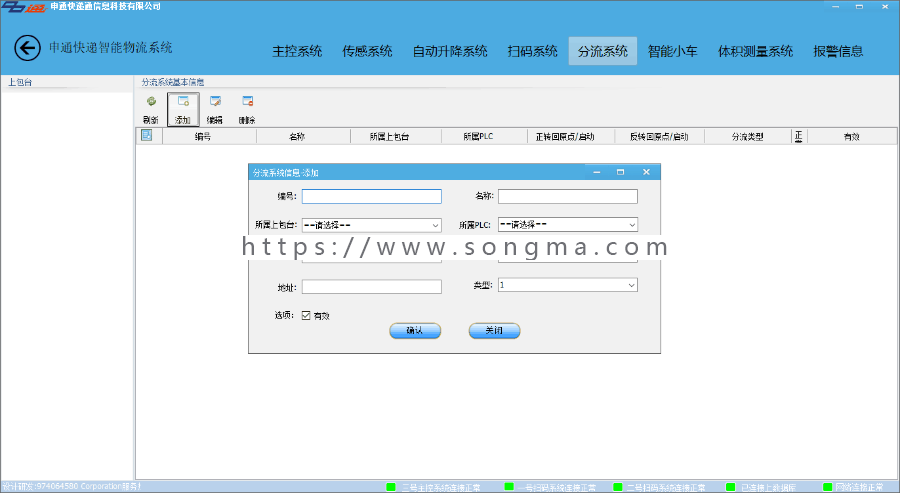Click the 名称 column header in the grid
900x493 pixels.
click(303, 137)
